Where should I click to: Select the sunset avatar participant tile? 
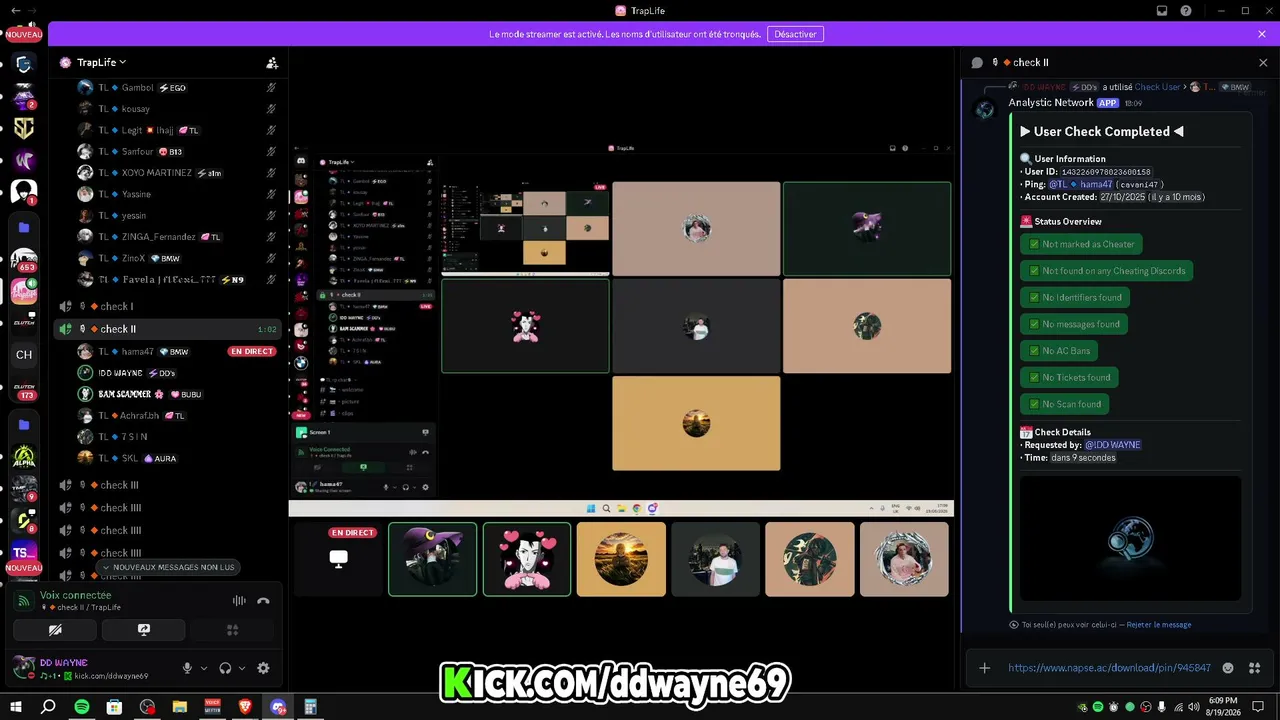(x=621, y=559)
